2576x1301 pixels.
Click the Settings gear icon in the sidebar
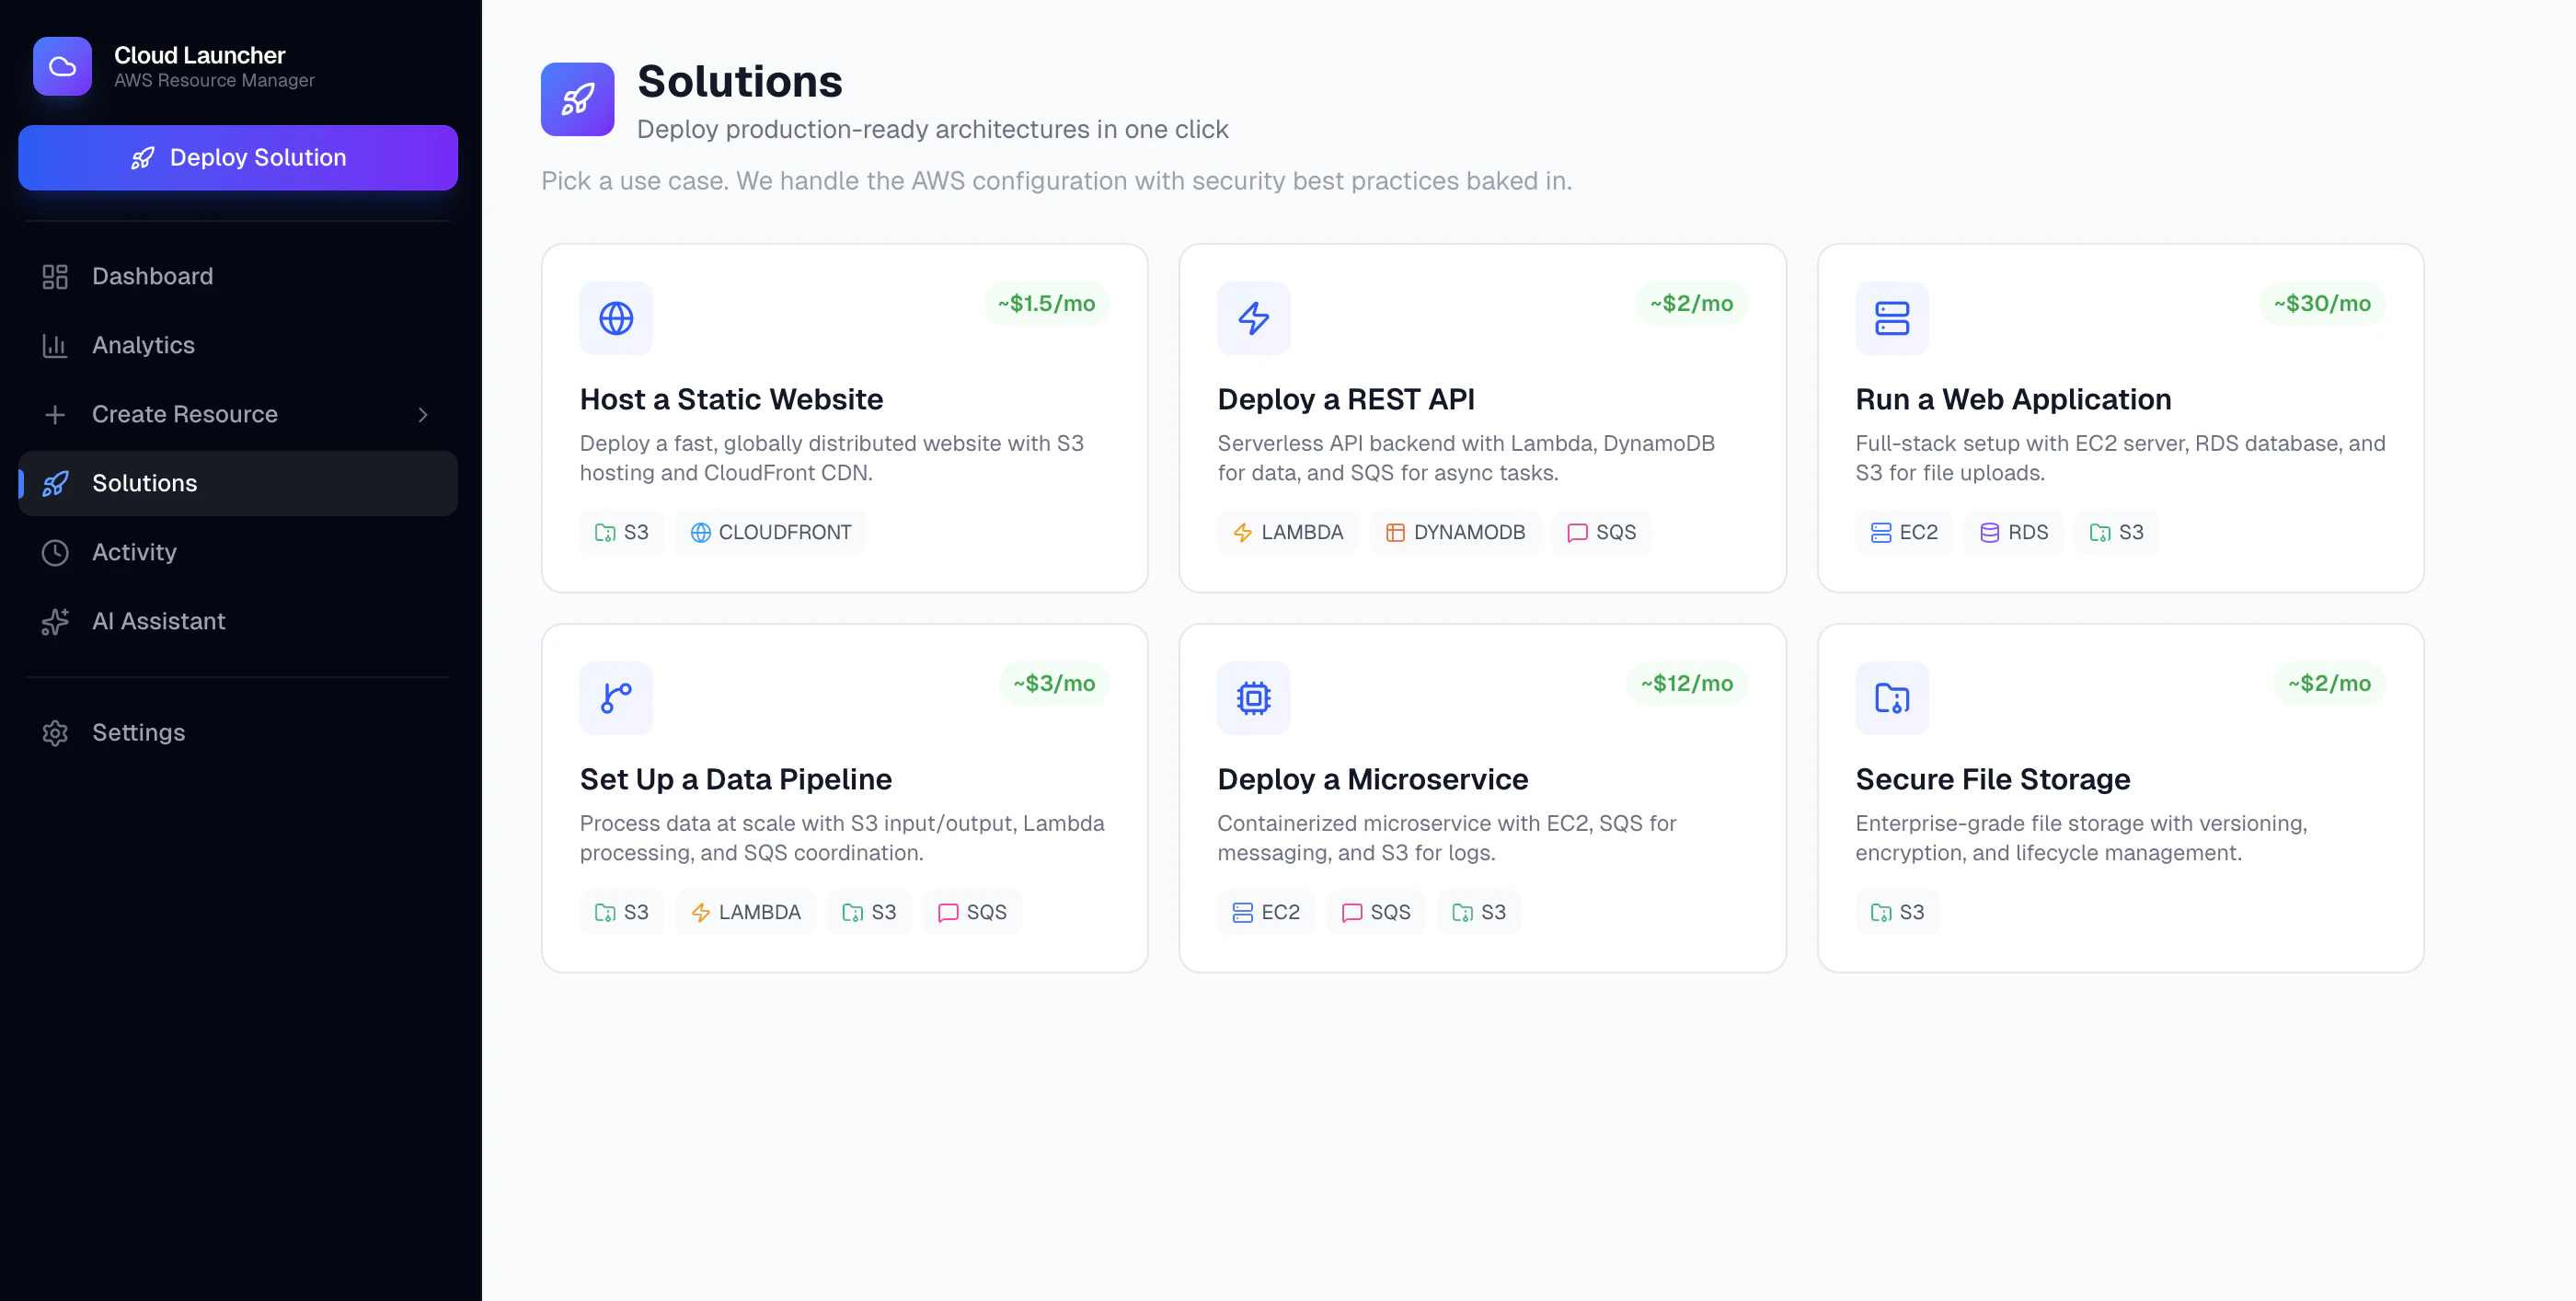(55, 733)
